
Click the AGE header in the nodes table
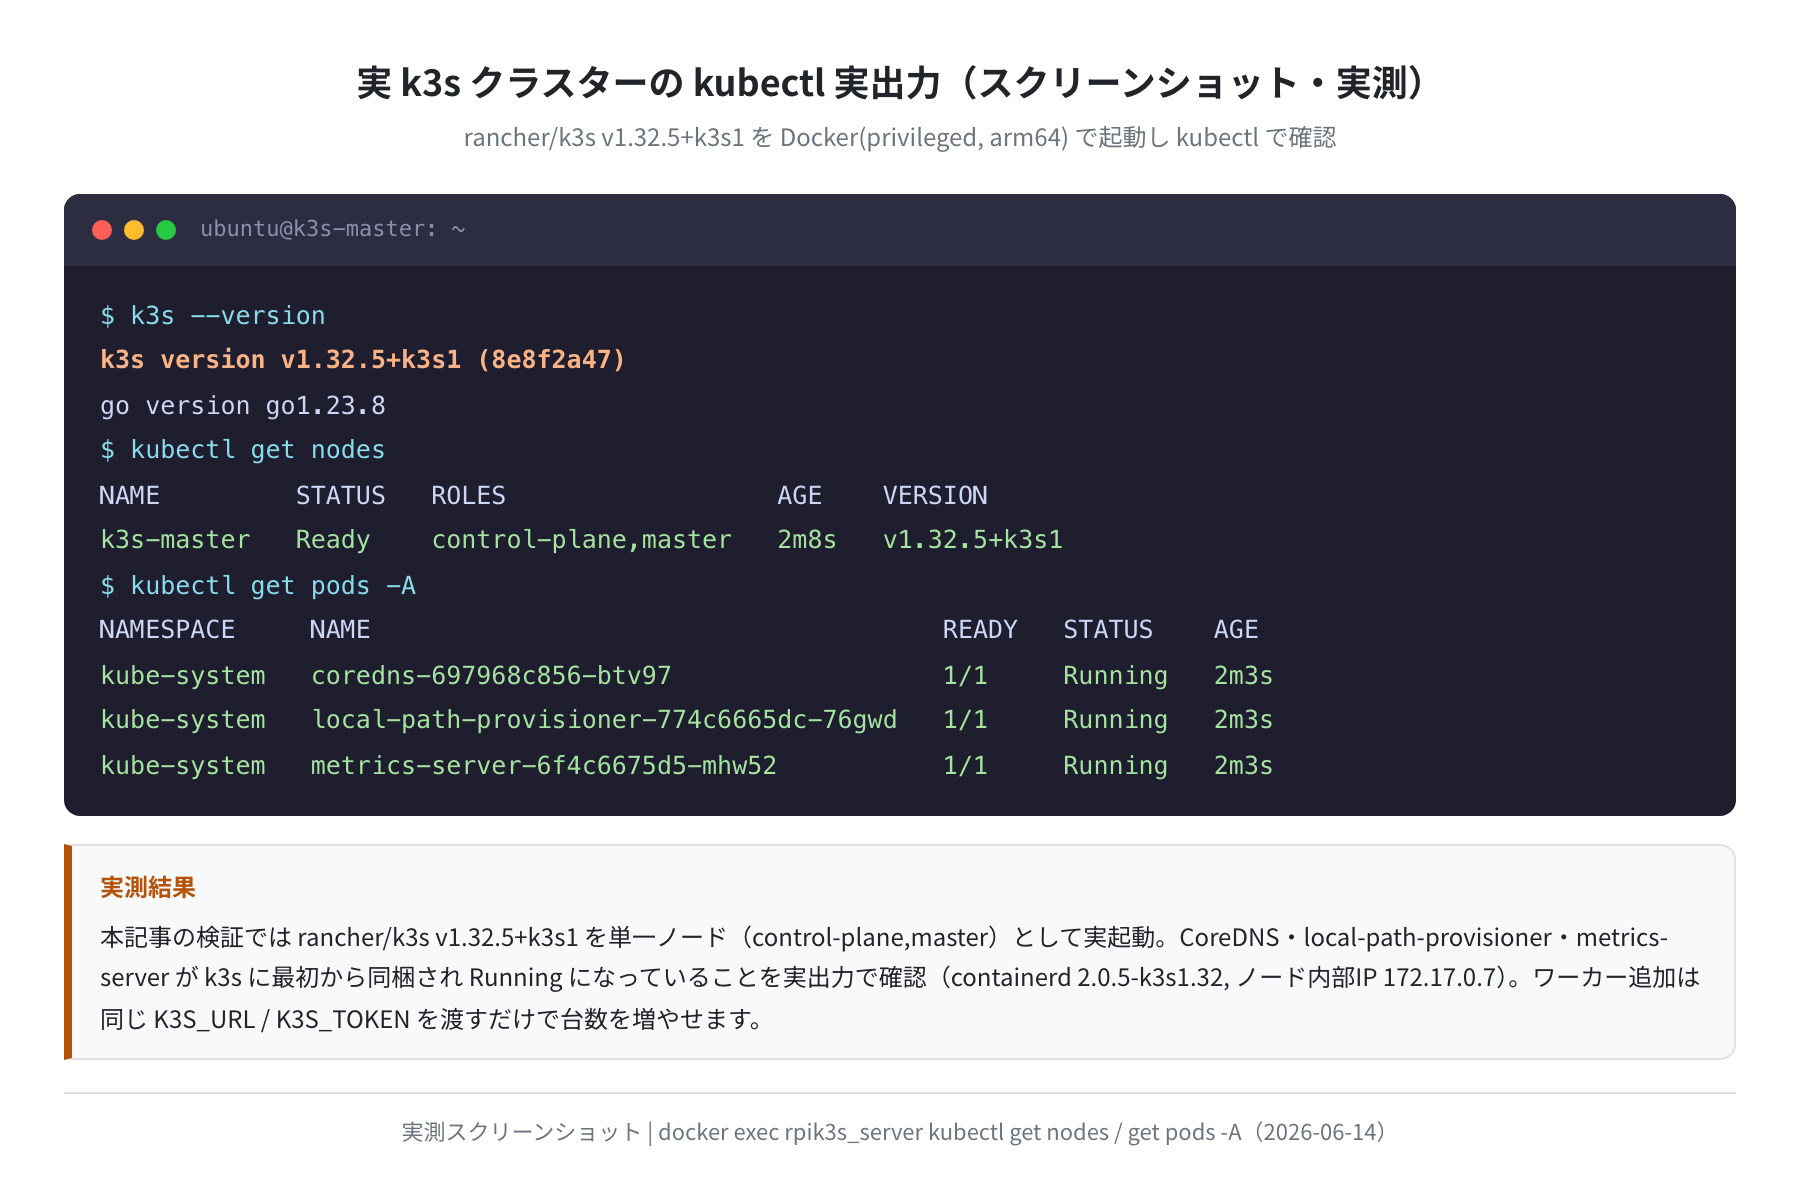click(x=800, y=496)
